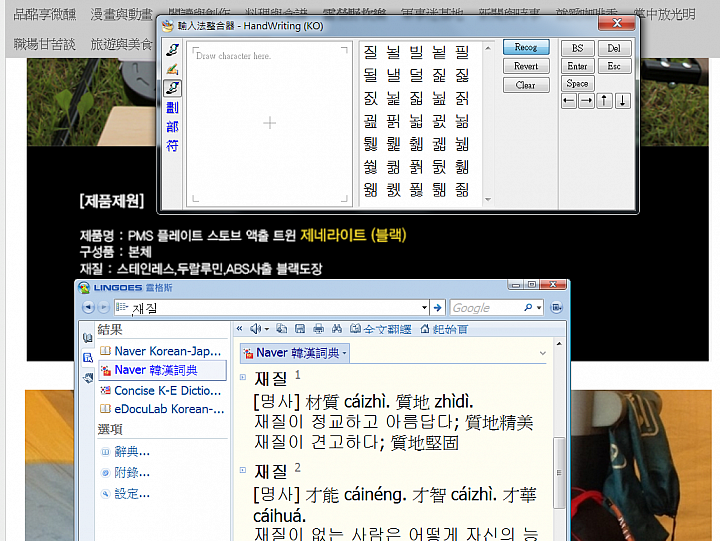Open the Lingoes search history dropdown
Image resolution: width=720 pixels, height=541 pixels.
point(425,308)
